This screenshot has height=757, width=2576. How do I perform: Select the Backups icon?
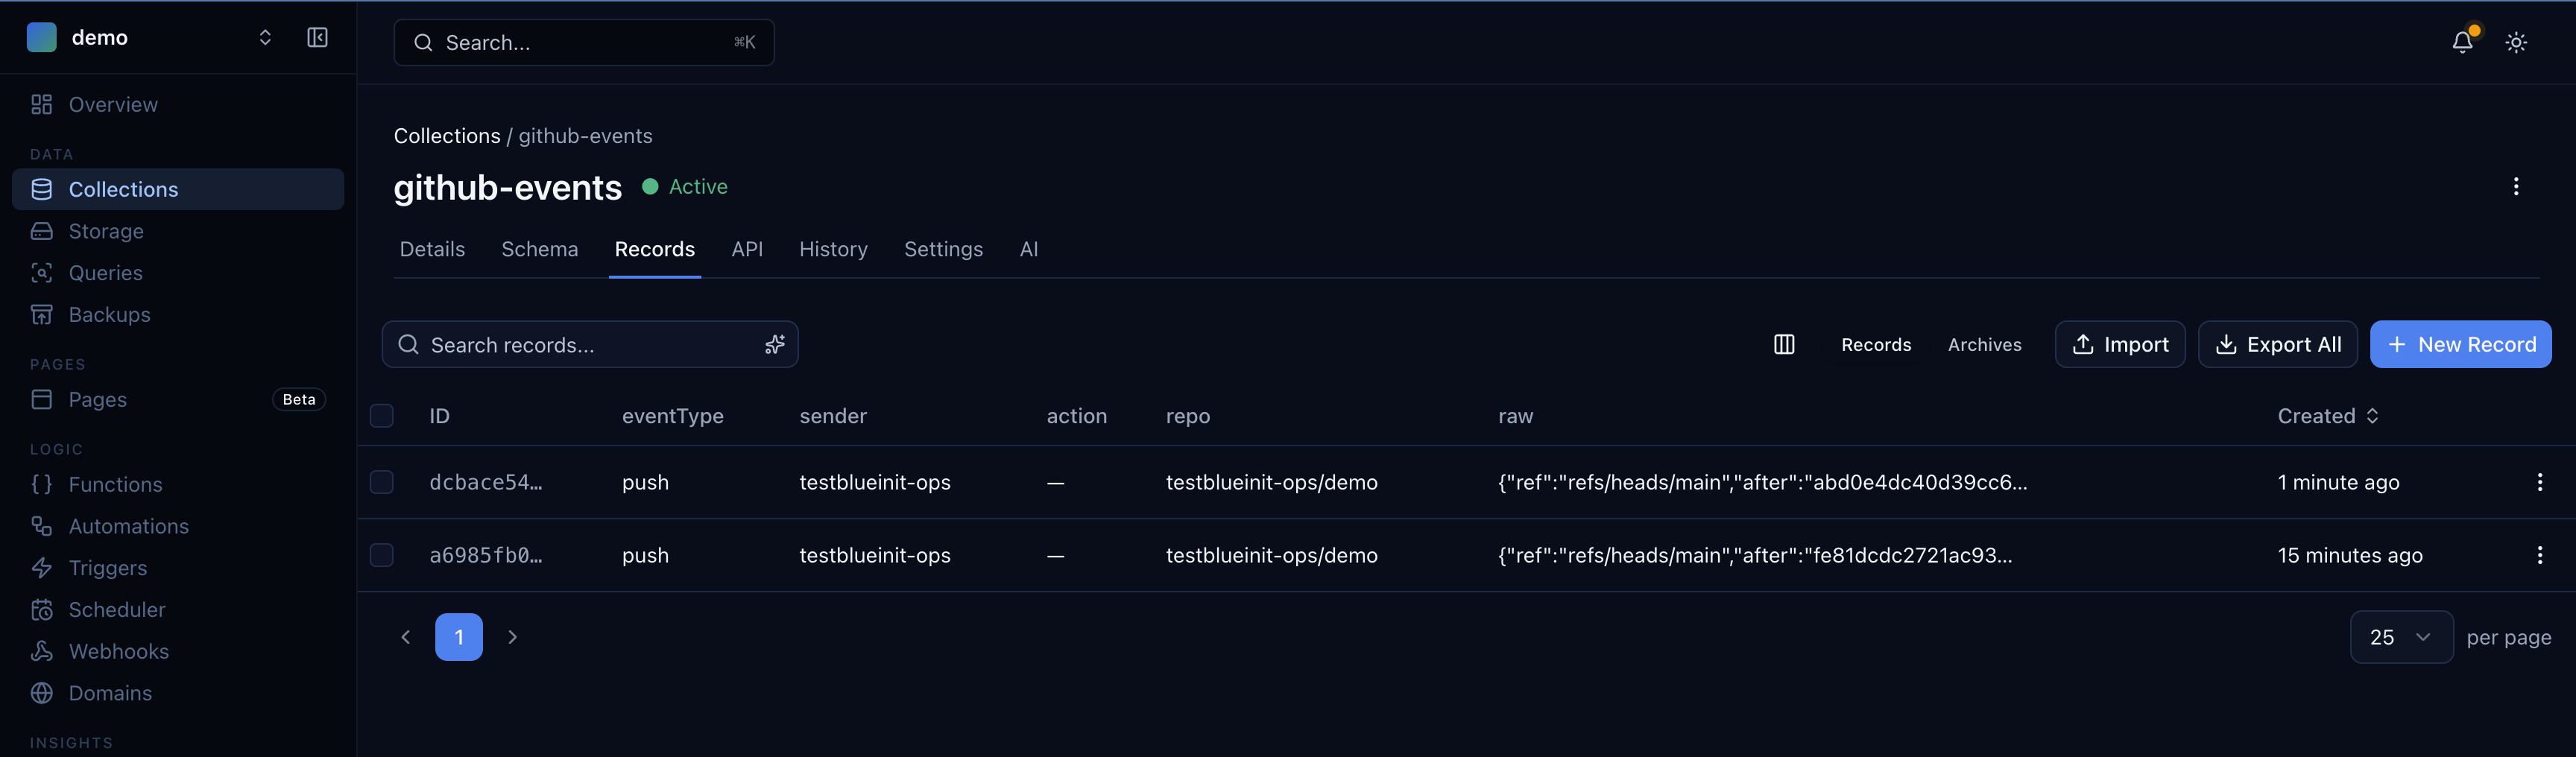pyautogui.click(x=41, y=314)
